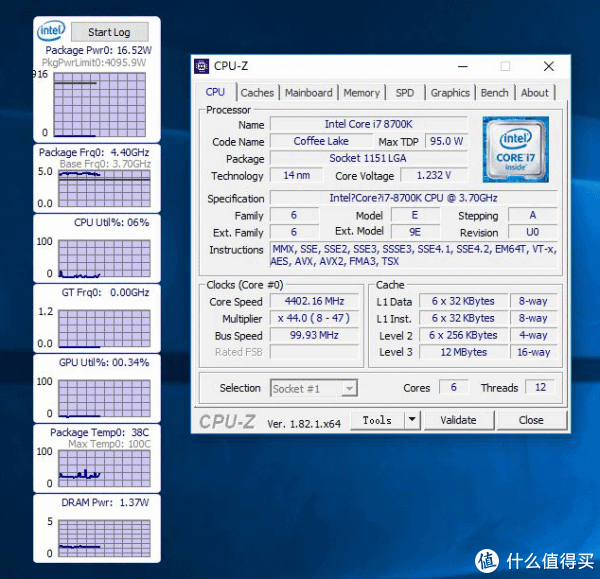Click the Coffee Lake code name field

tap(321, 141)
